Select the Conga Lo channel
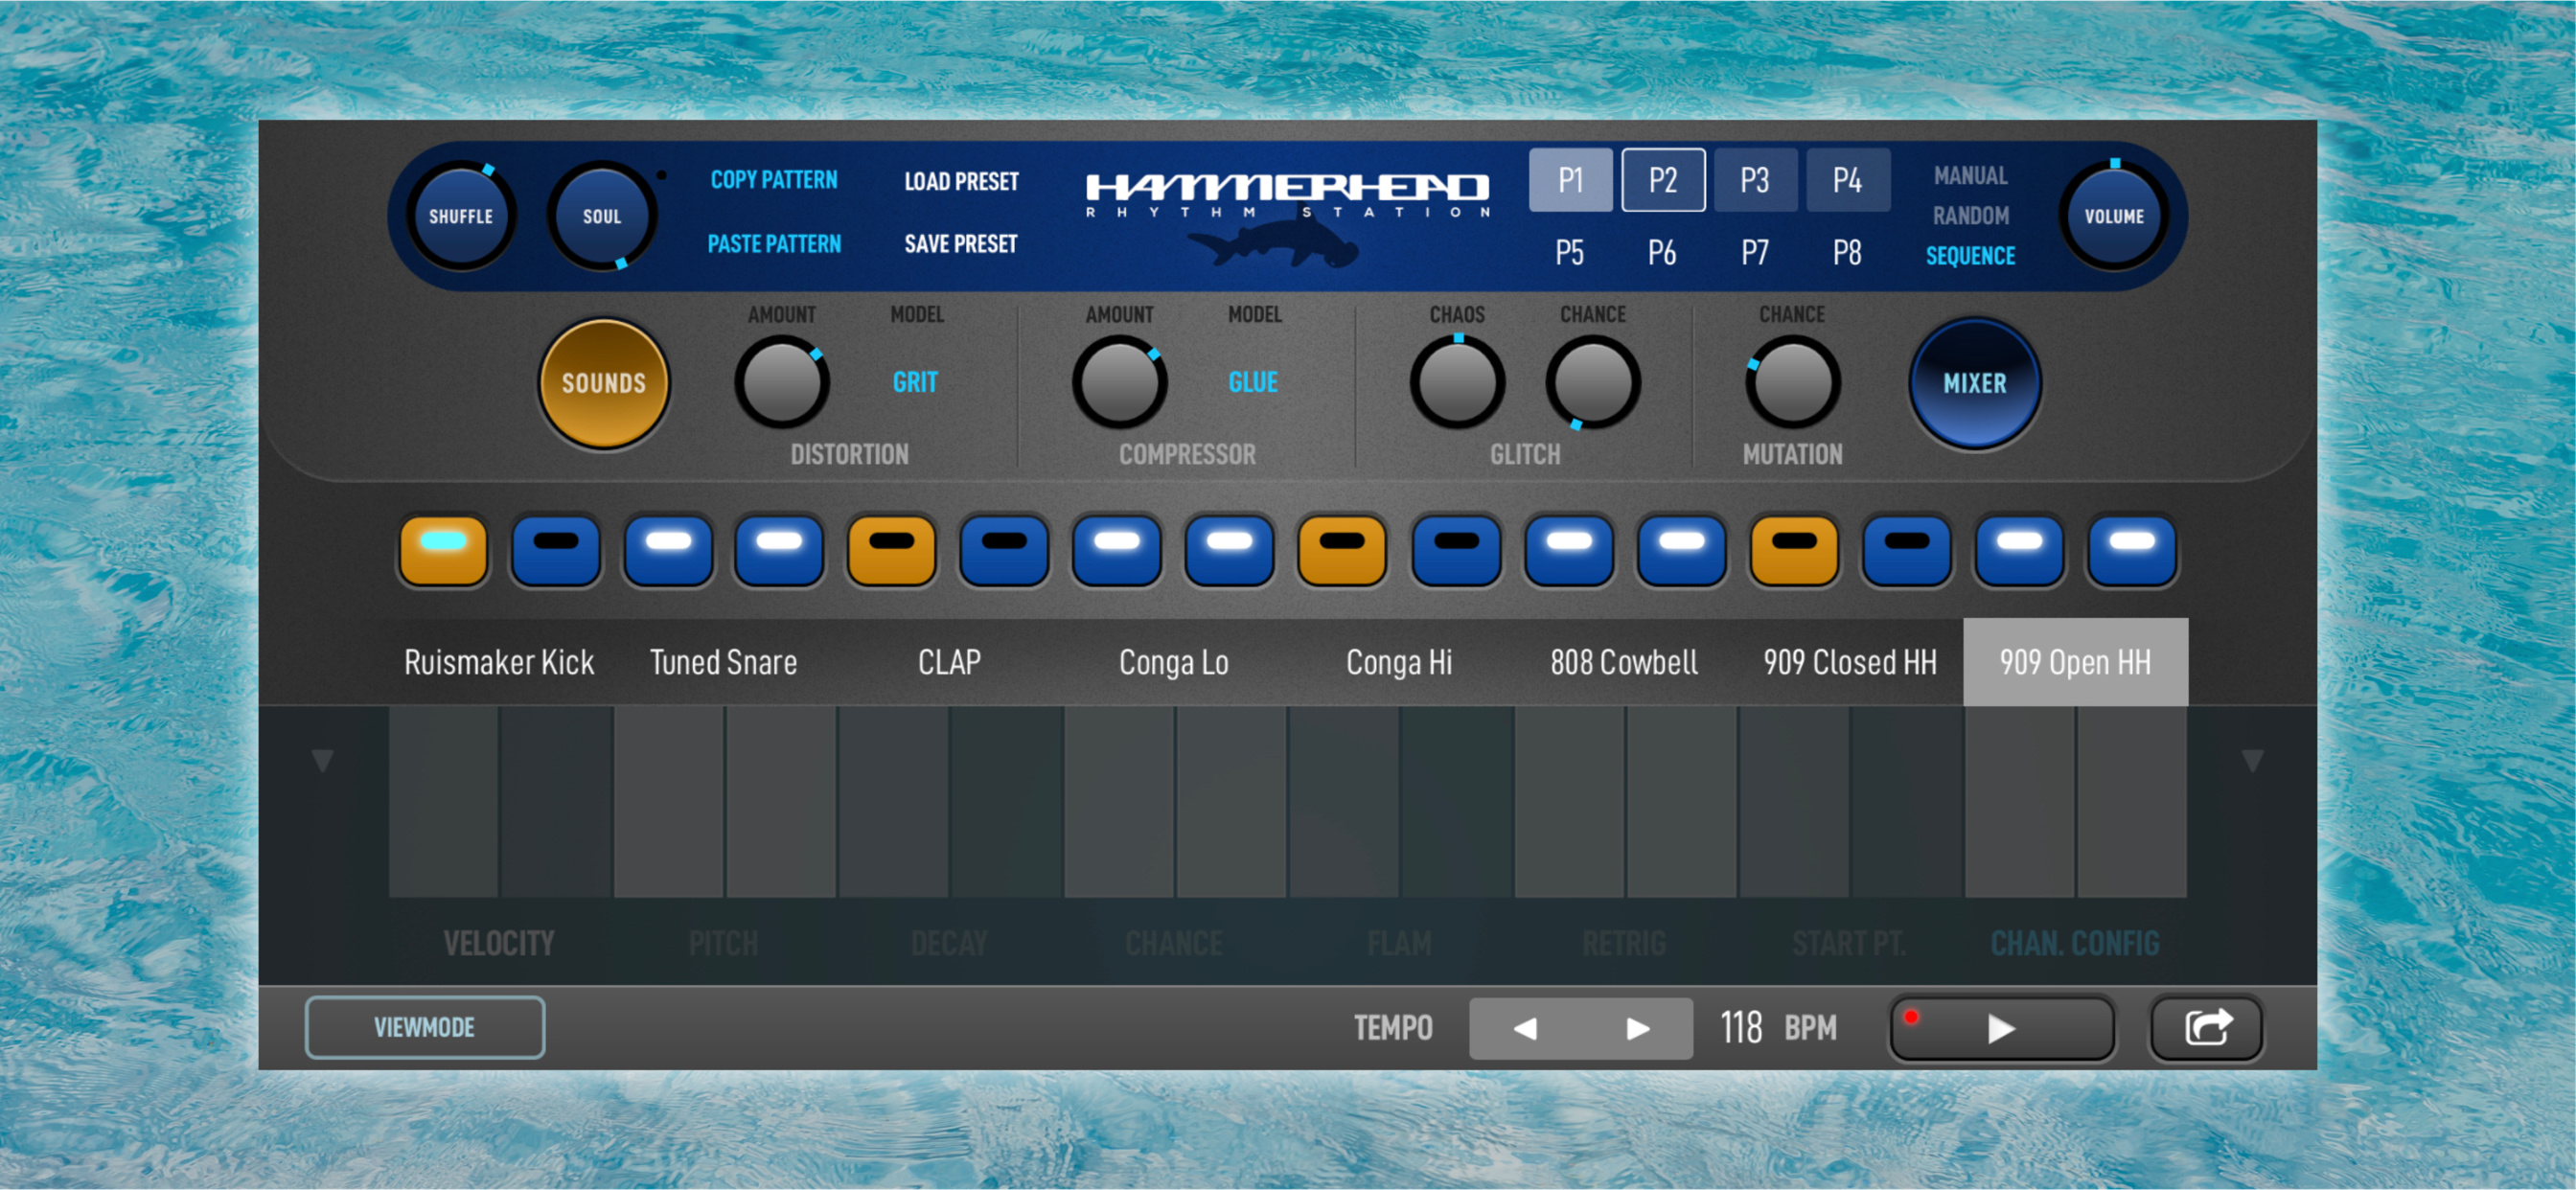 tap(1174, 662)
